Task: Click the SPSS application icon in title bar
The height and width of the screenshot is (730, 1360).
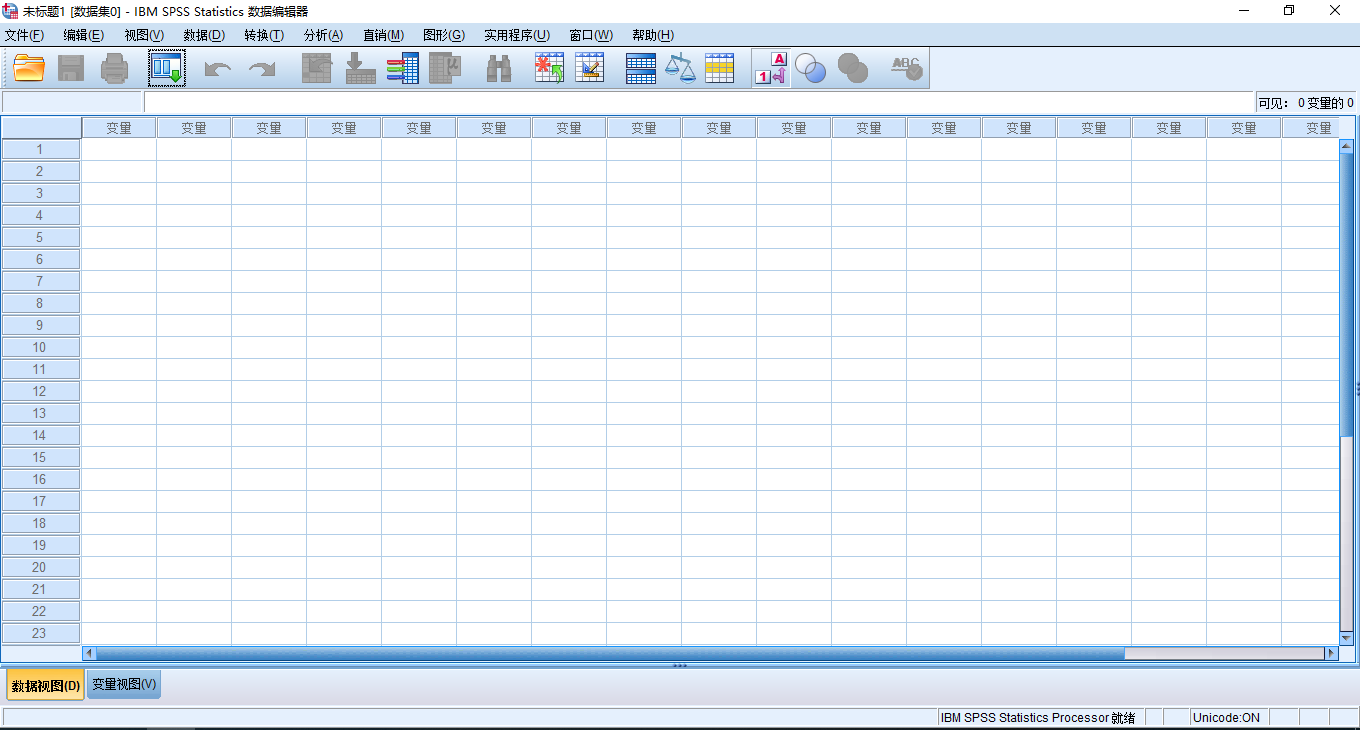Action: point(10,11)
